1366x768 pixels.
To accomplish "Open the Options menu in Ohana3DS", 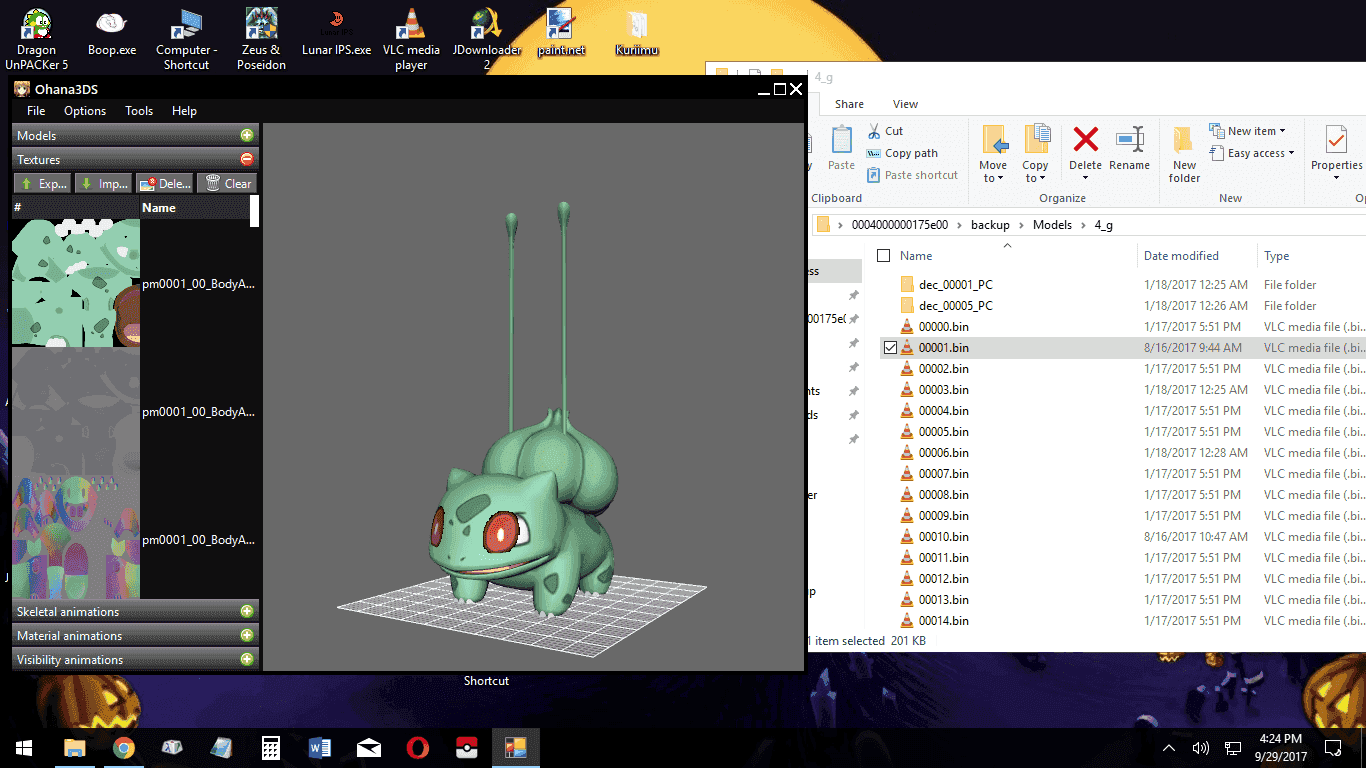I will pos(85,111).
